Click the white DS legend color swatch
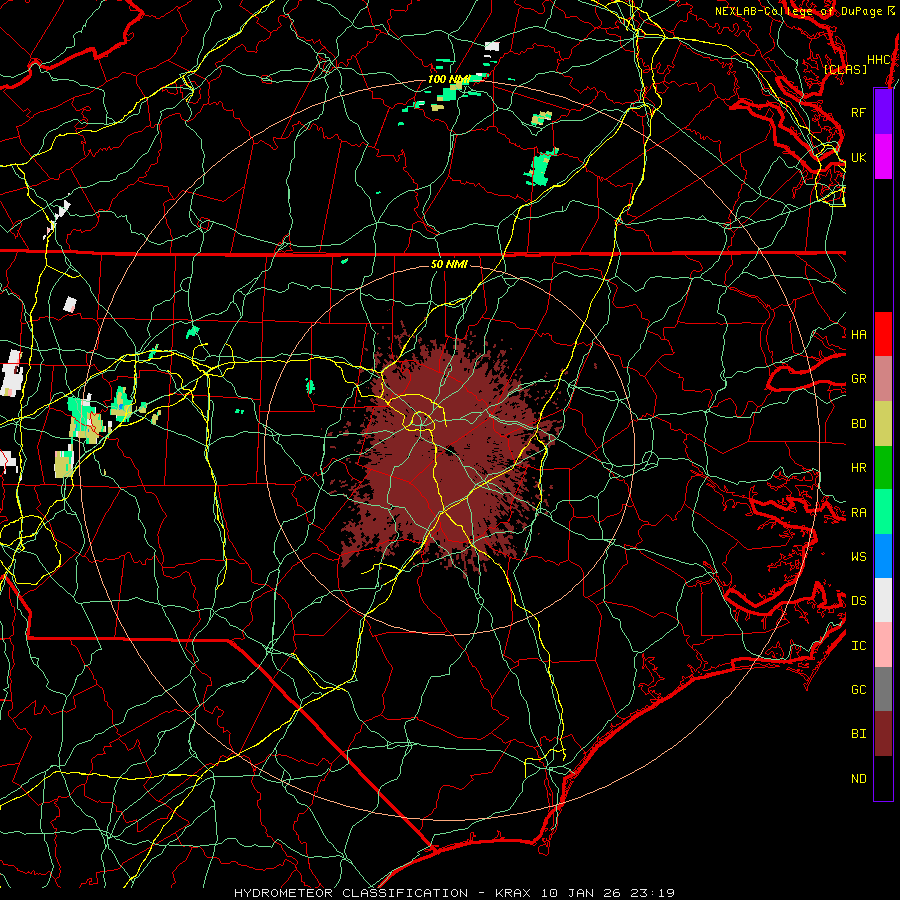The height and width of the screenshot is (900, 900). click(x=883, y=600)
